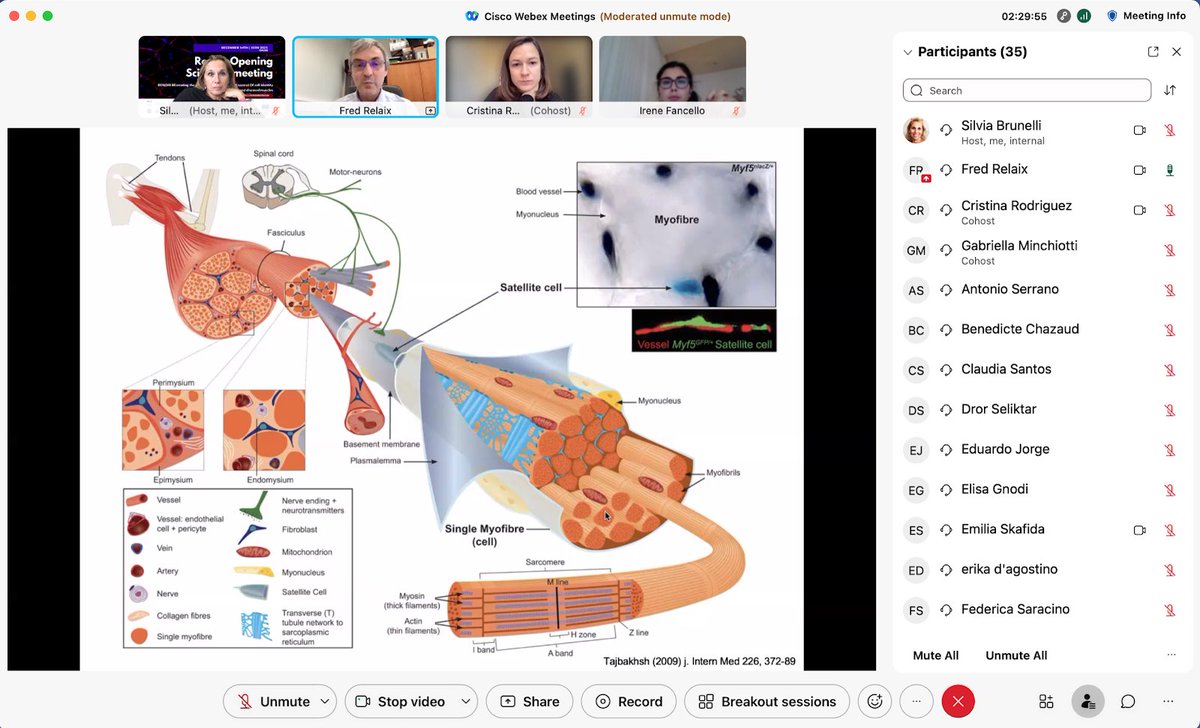Click the Share button
The width and height of the screenshot is (1200, 728).
click(530, 701)
